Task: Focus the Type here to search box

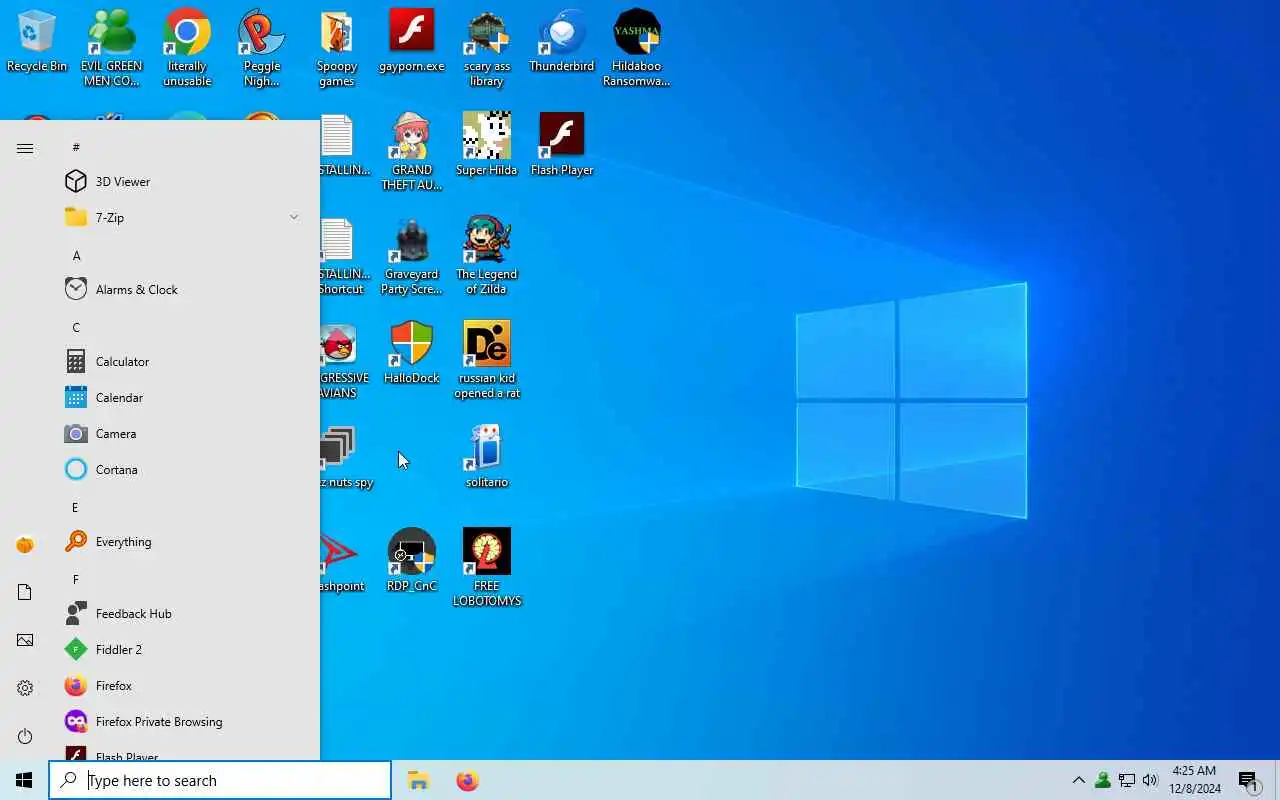Action: pyautogui.click(x=220, y=780)
